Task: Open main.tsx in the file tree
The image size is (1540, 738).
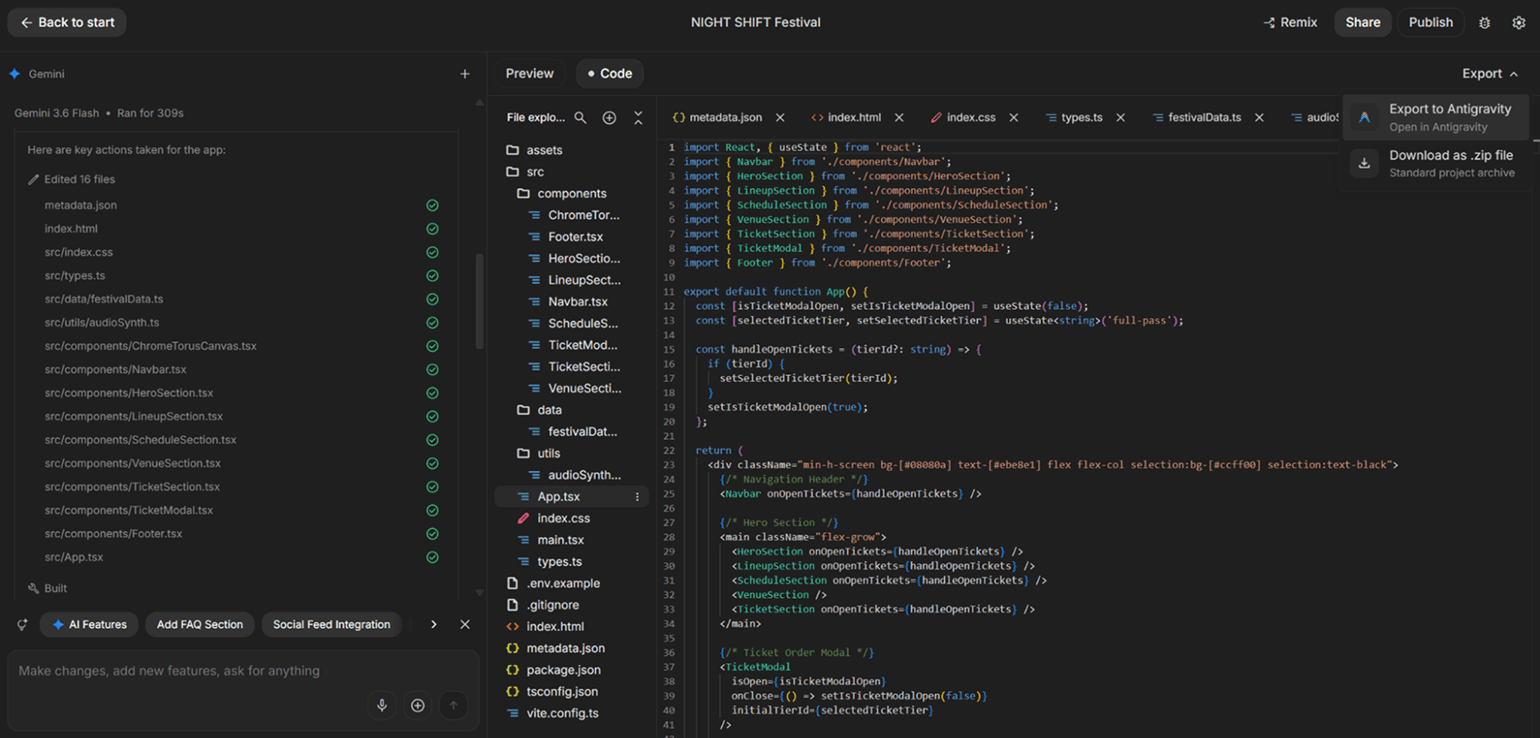Action: click(x=572, y=540)
